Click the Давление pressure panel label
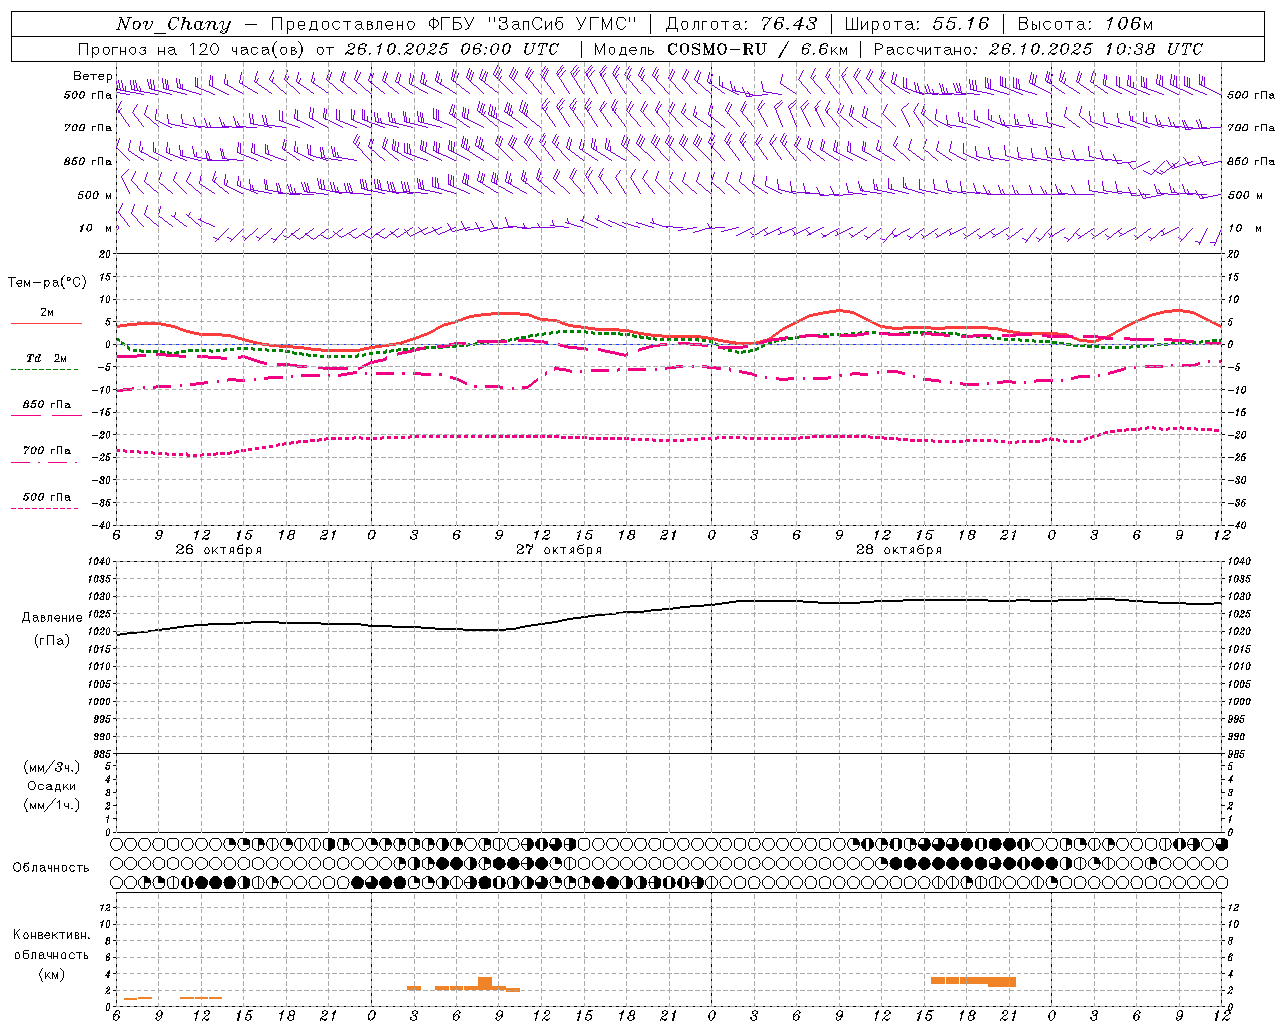The height and width of the screenshot is (1024, 1280). (x=52, y=618)
